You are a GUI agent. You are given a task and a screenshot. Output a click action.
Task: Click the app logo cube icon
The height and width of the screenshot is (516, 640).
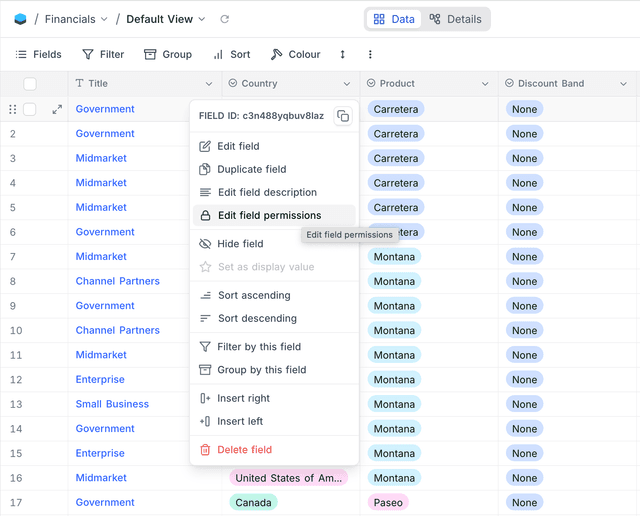point(21,19)
